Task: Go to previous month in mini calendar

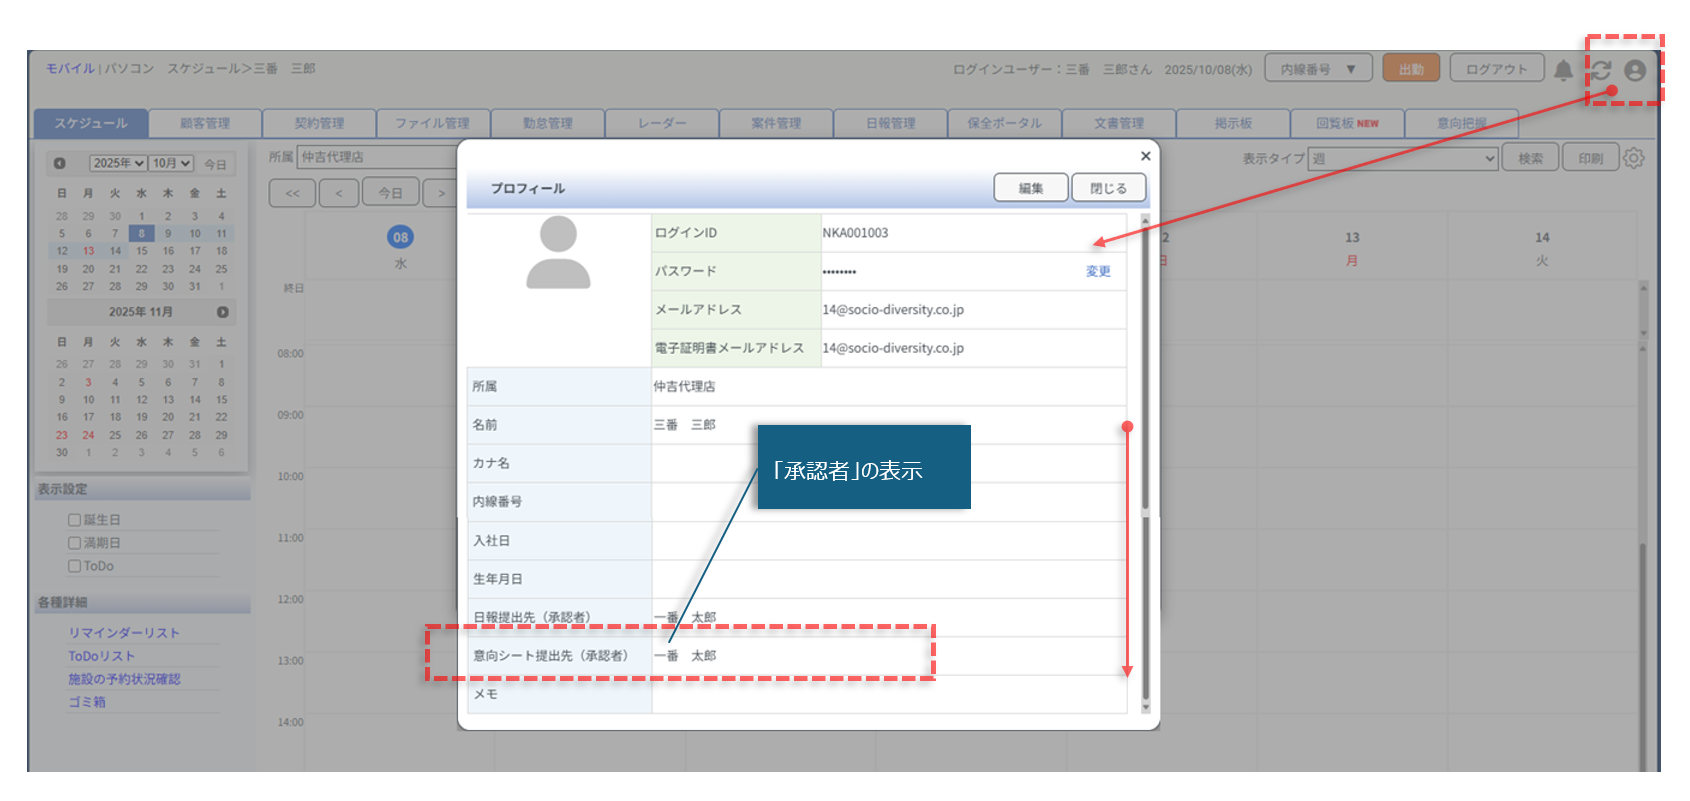Action: tap(59, 163)
